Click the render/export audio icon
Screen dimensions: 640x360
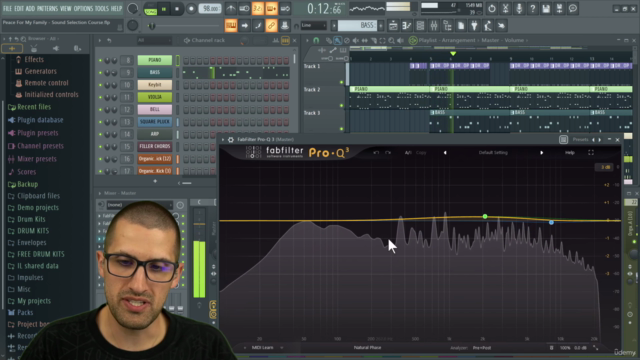(559, 9)
